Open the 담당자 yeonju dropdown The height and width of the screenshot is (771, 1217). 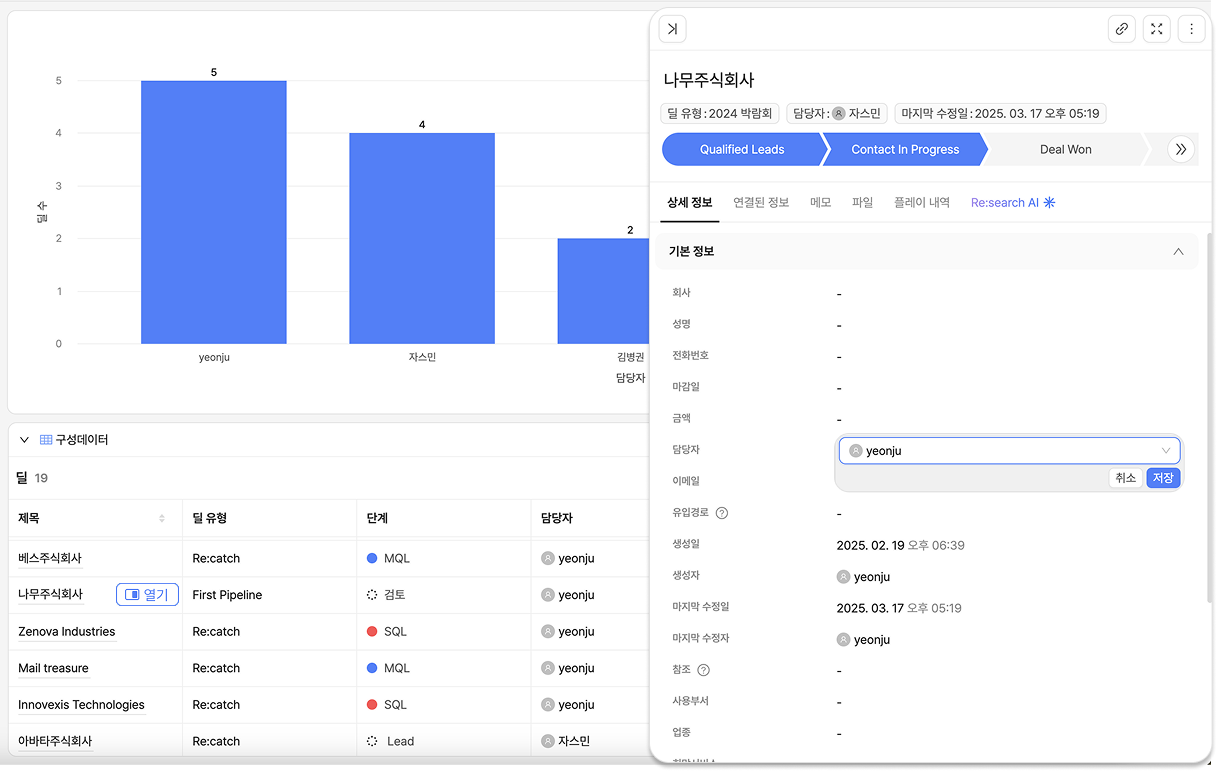coord(1009,451)
